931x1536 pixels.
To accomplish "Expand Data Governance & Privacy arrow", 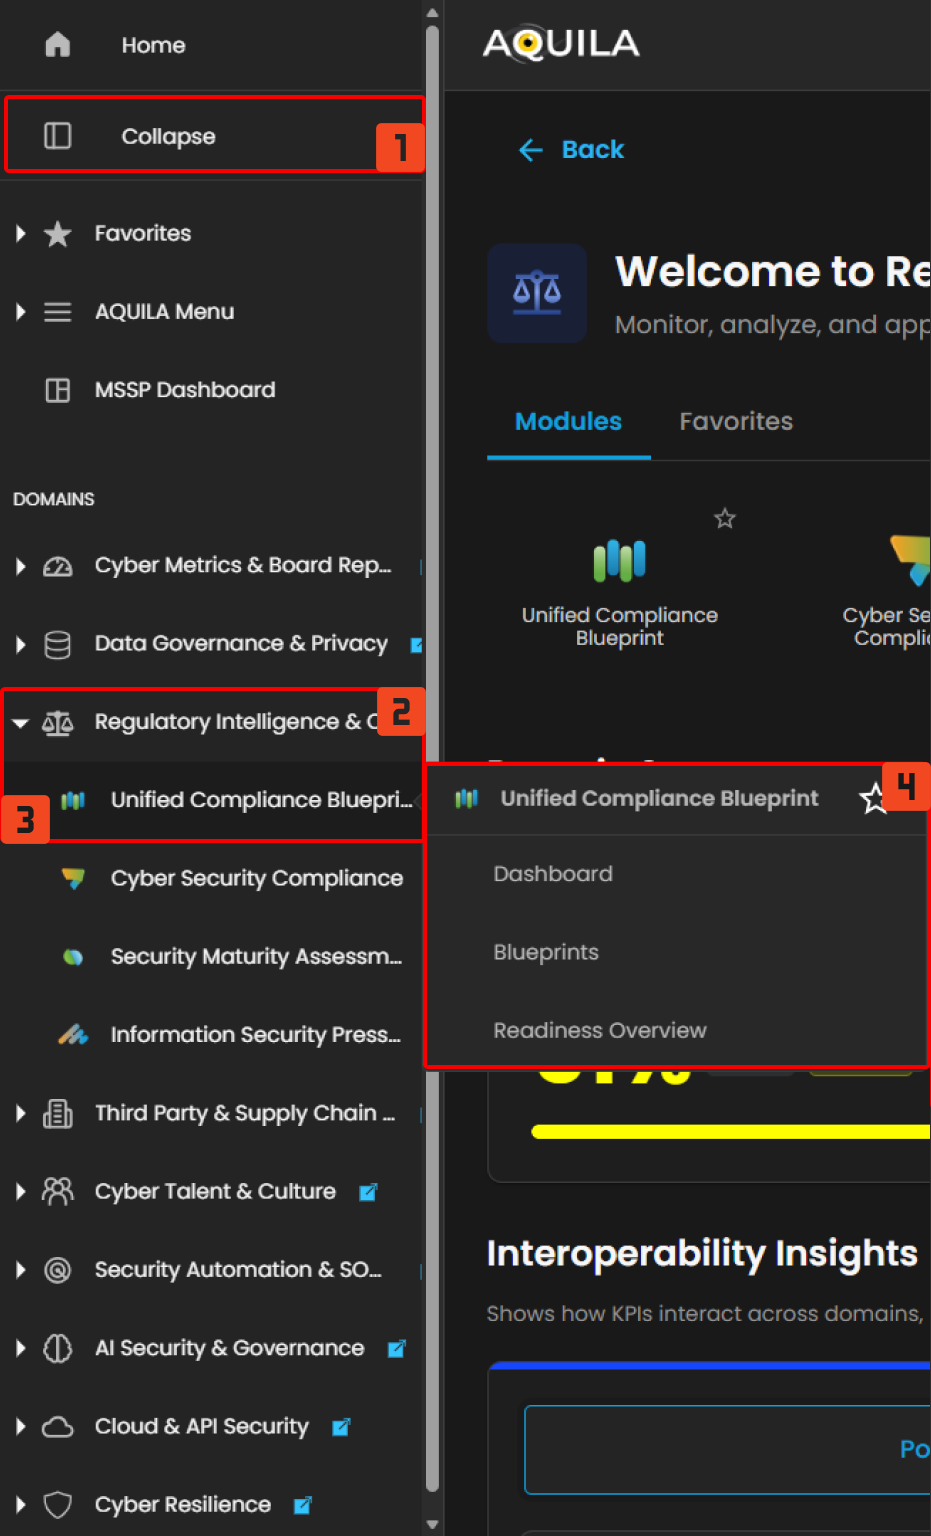I will click(20, 645).
